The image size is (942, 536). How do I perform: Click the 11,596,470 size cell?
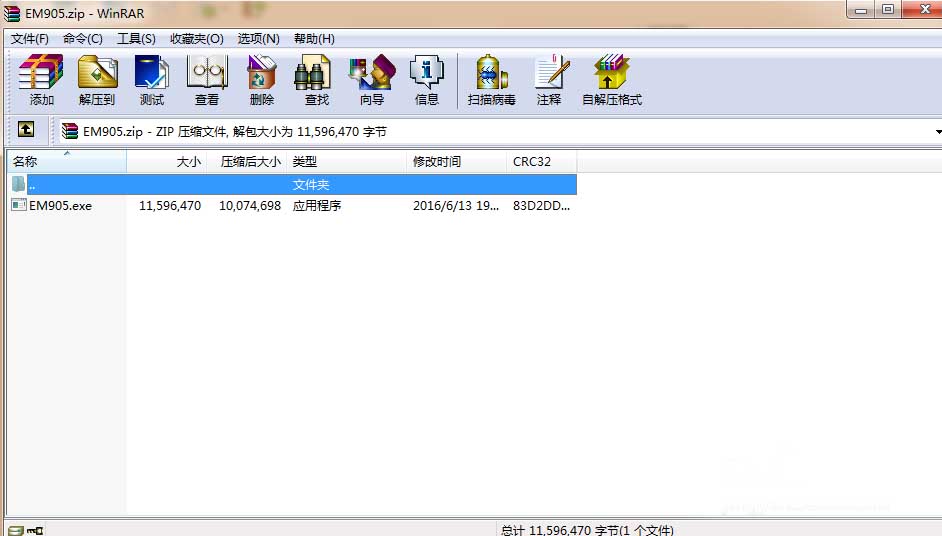pyautogui.click(x=170, y=206)
